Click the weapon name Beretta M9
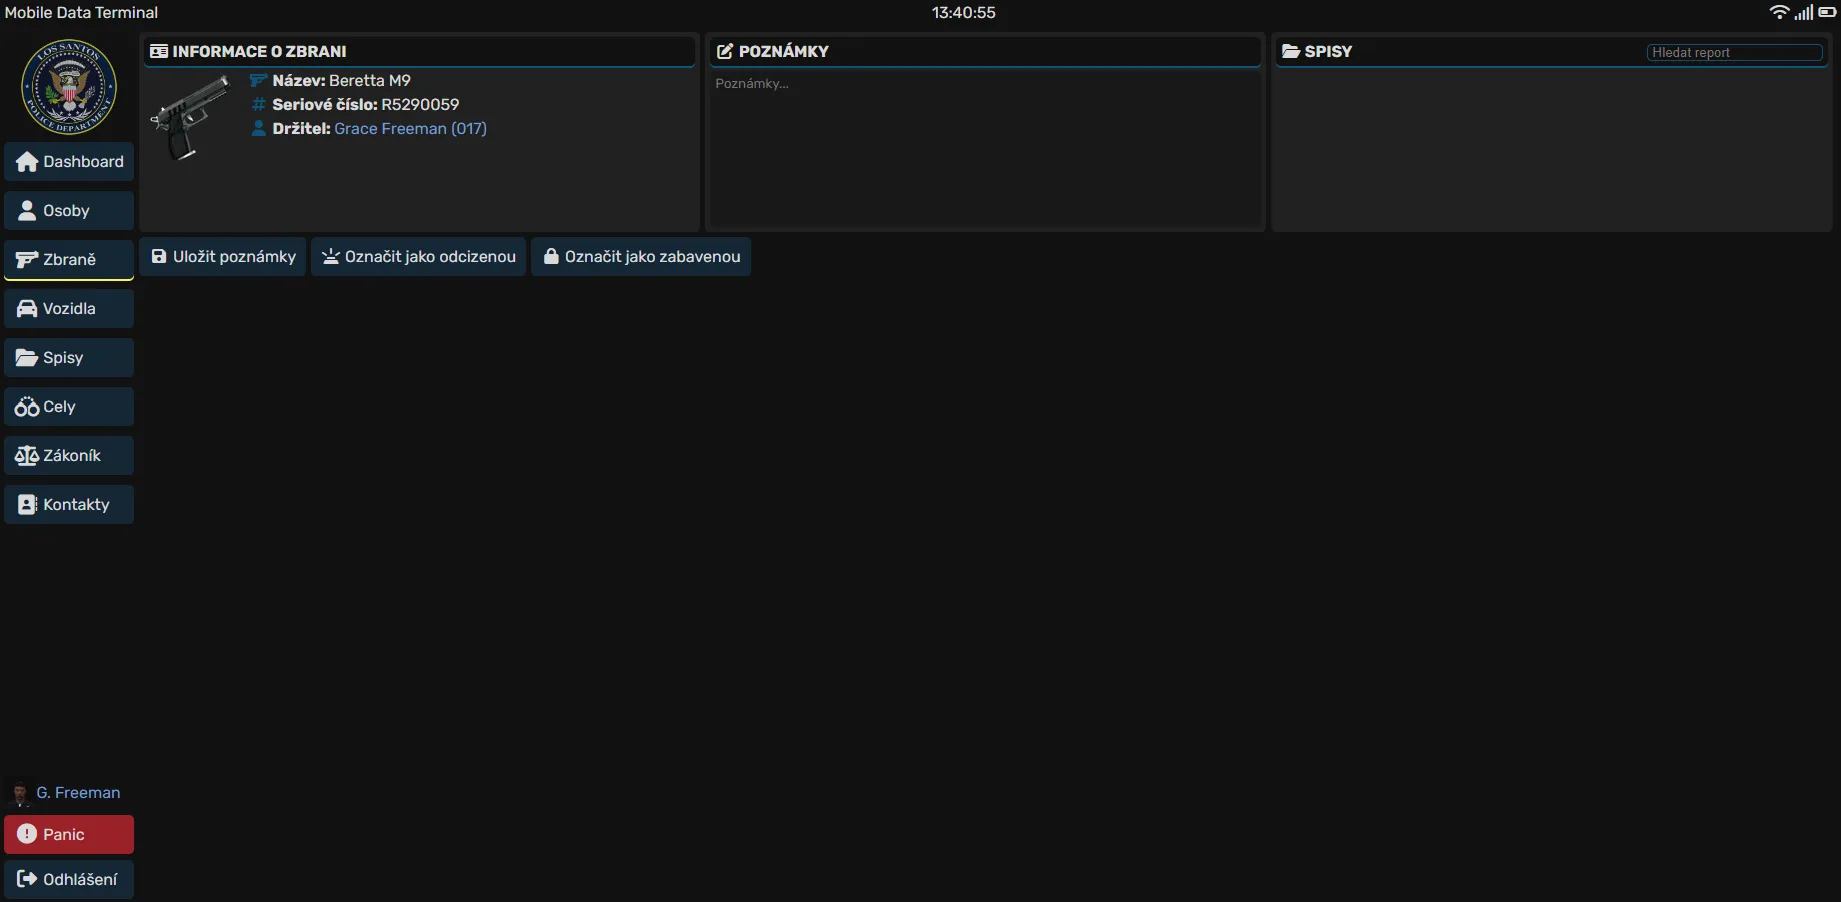This screenshot has width=1841, height=902. point(370,81)
